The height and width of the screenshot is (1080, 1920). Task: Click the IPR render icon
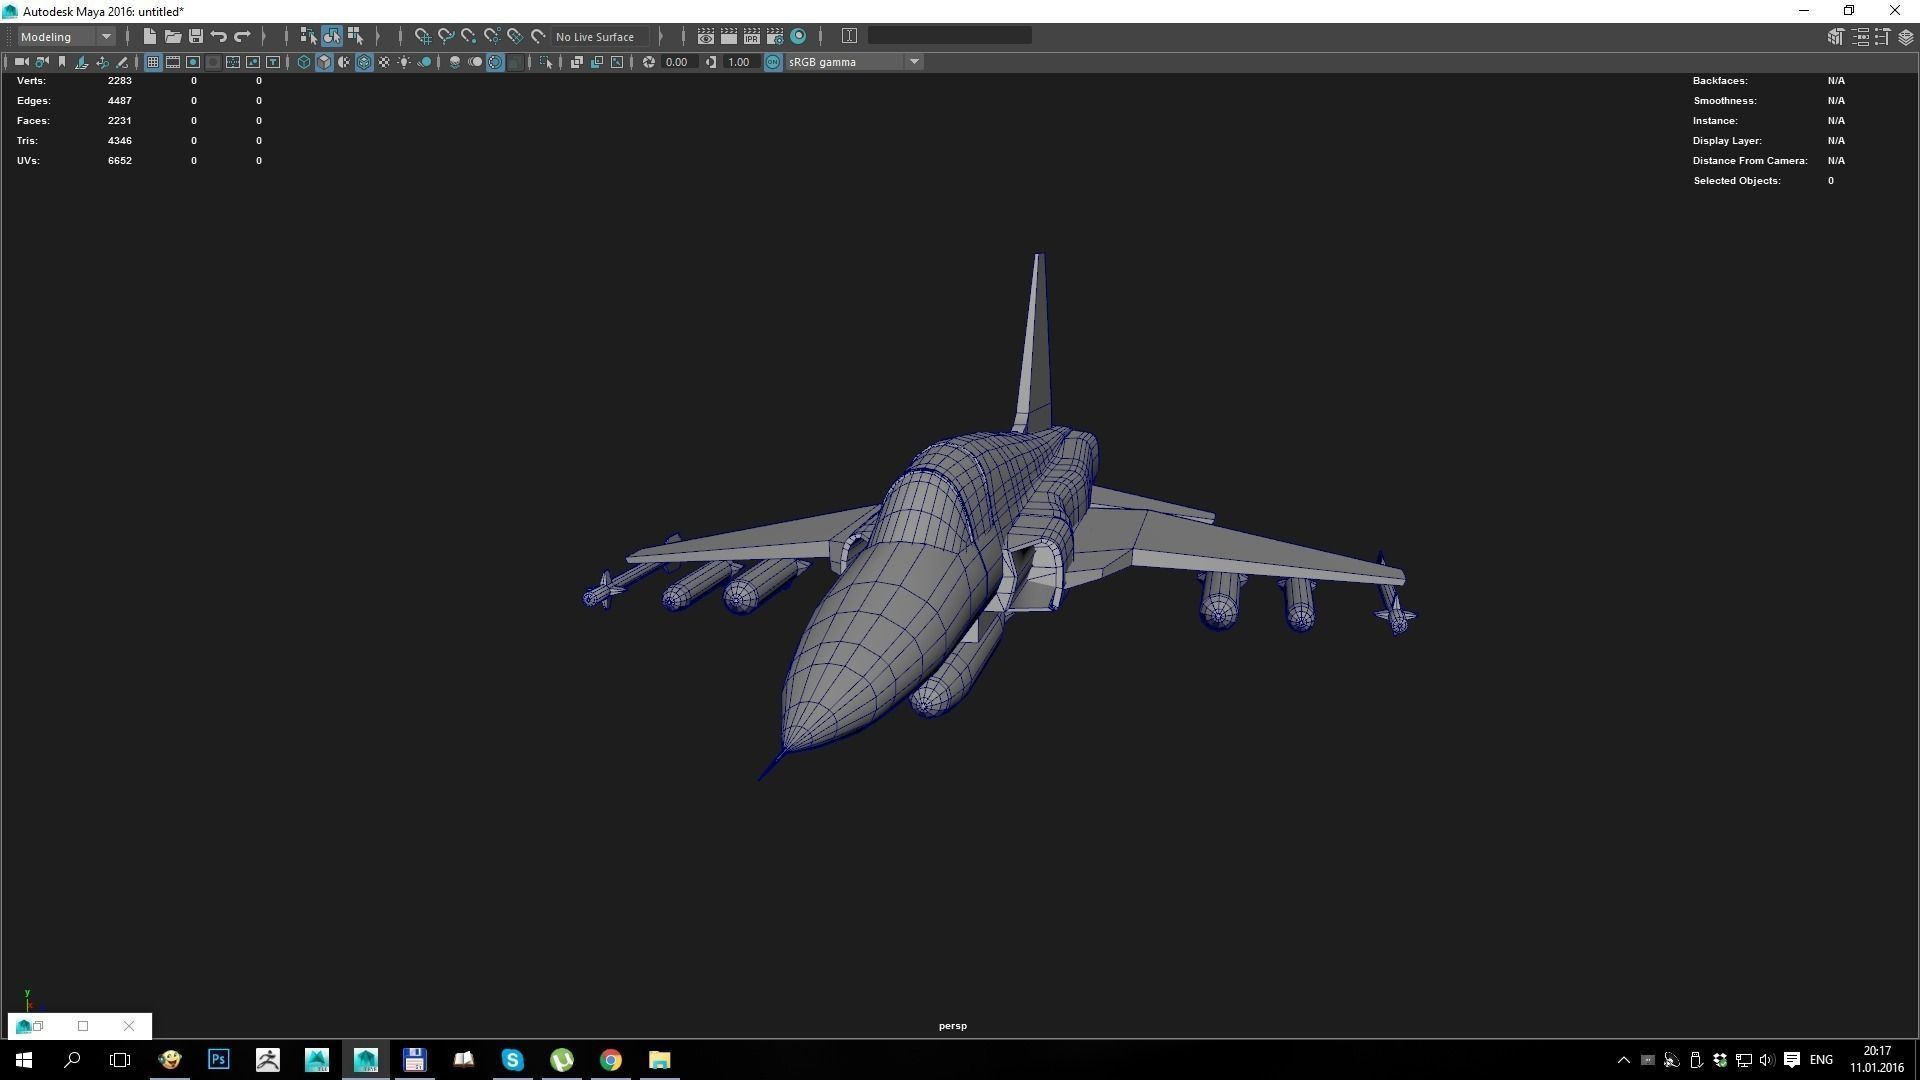pos(752,36)
